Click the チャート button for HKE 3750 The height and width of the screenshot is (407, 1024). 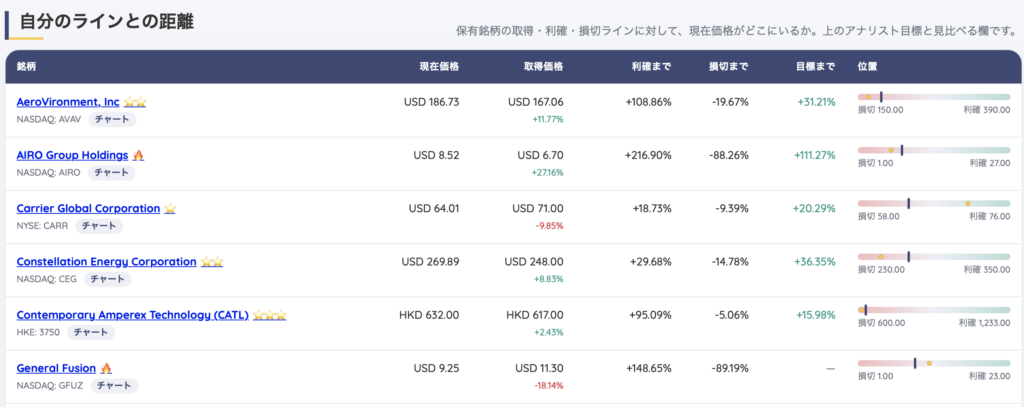(91, 333)
